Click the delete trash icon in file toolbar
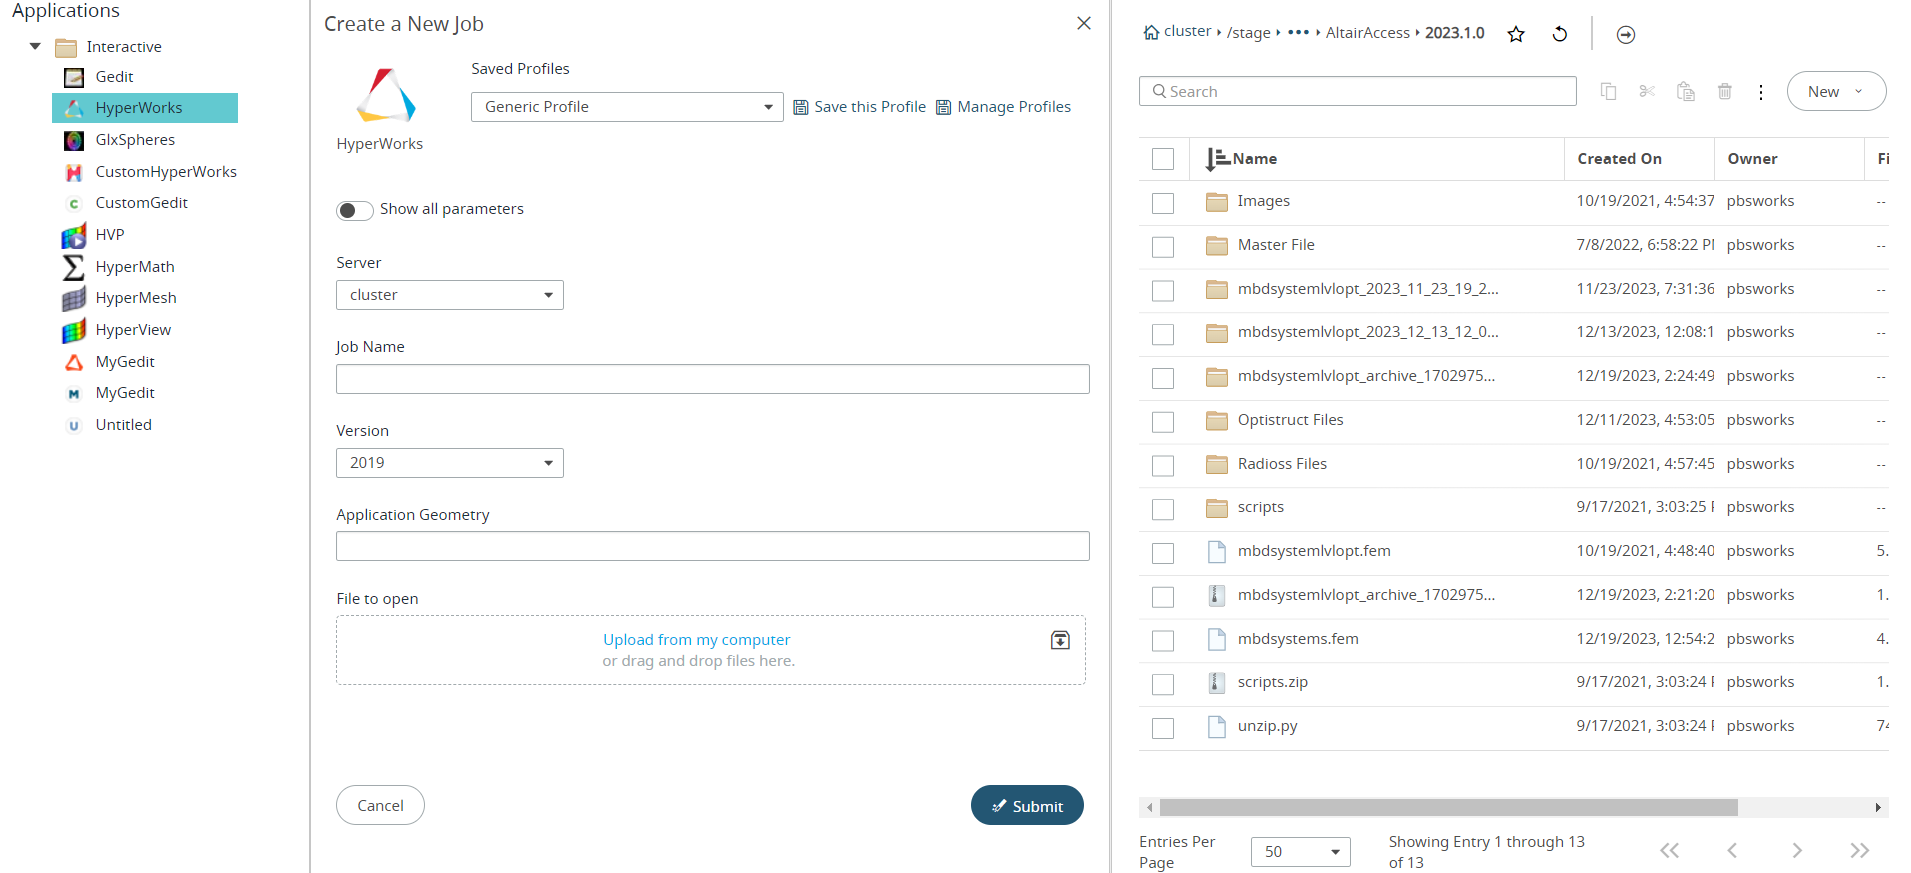The image size is (1911, 873). (x=1724, y=92)
